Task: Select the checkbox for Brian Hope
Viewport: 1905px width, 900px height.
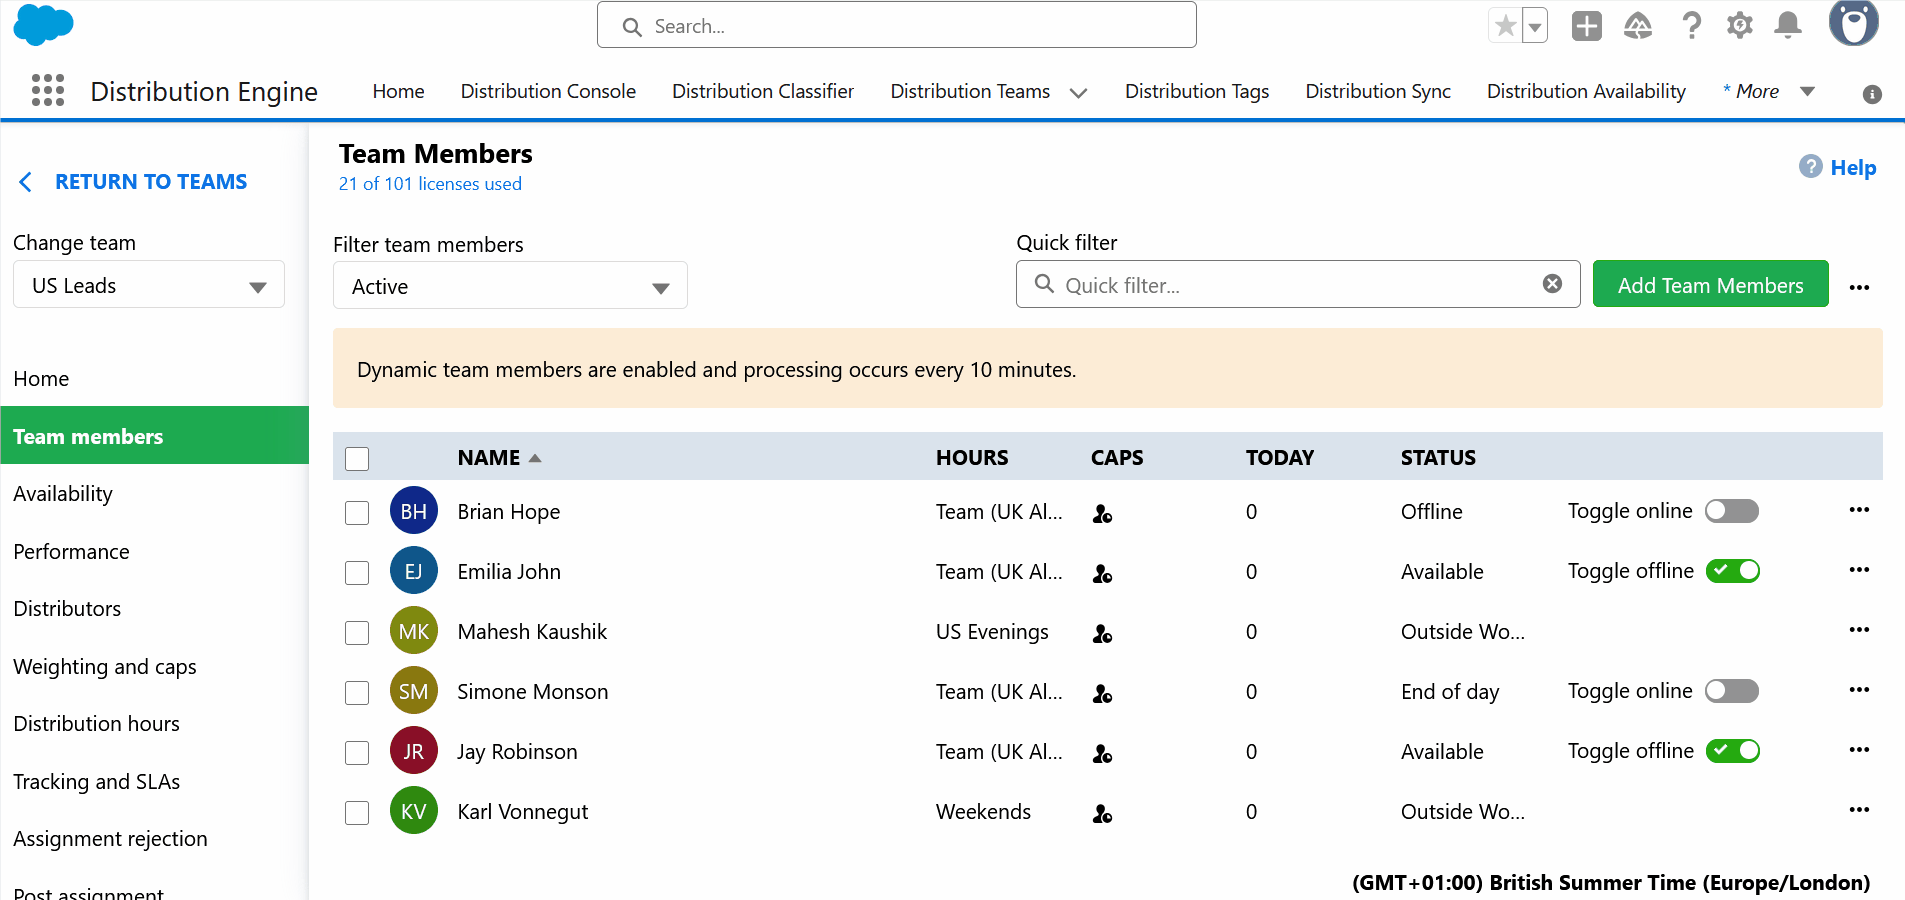Action: pyautogui.click(x=357, y=513)
